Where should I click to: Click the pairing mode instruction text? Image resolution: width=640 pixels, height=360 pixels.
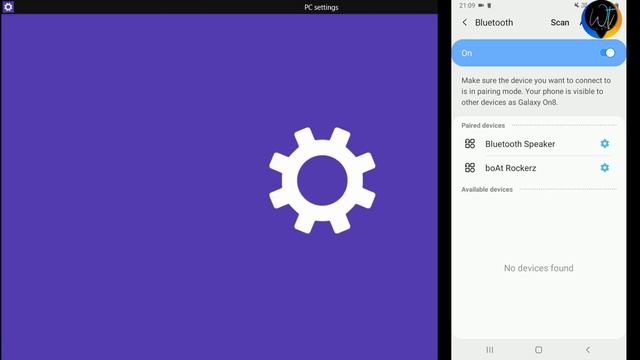[536, 91]
